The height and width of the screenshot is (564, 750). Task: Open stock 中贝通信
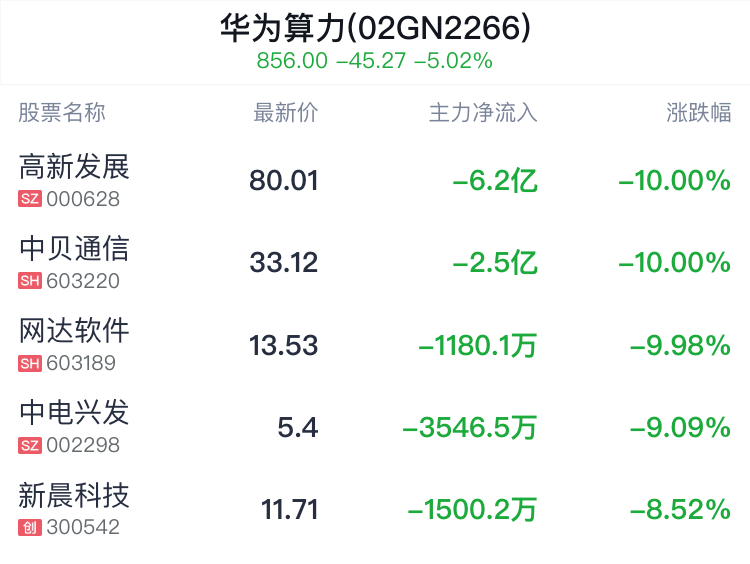tap(75, 248)
